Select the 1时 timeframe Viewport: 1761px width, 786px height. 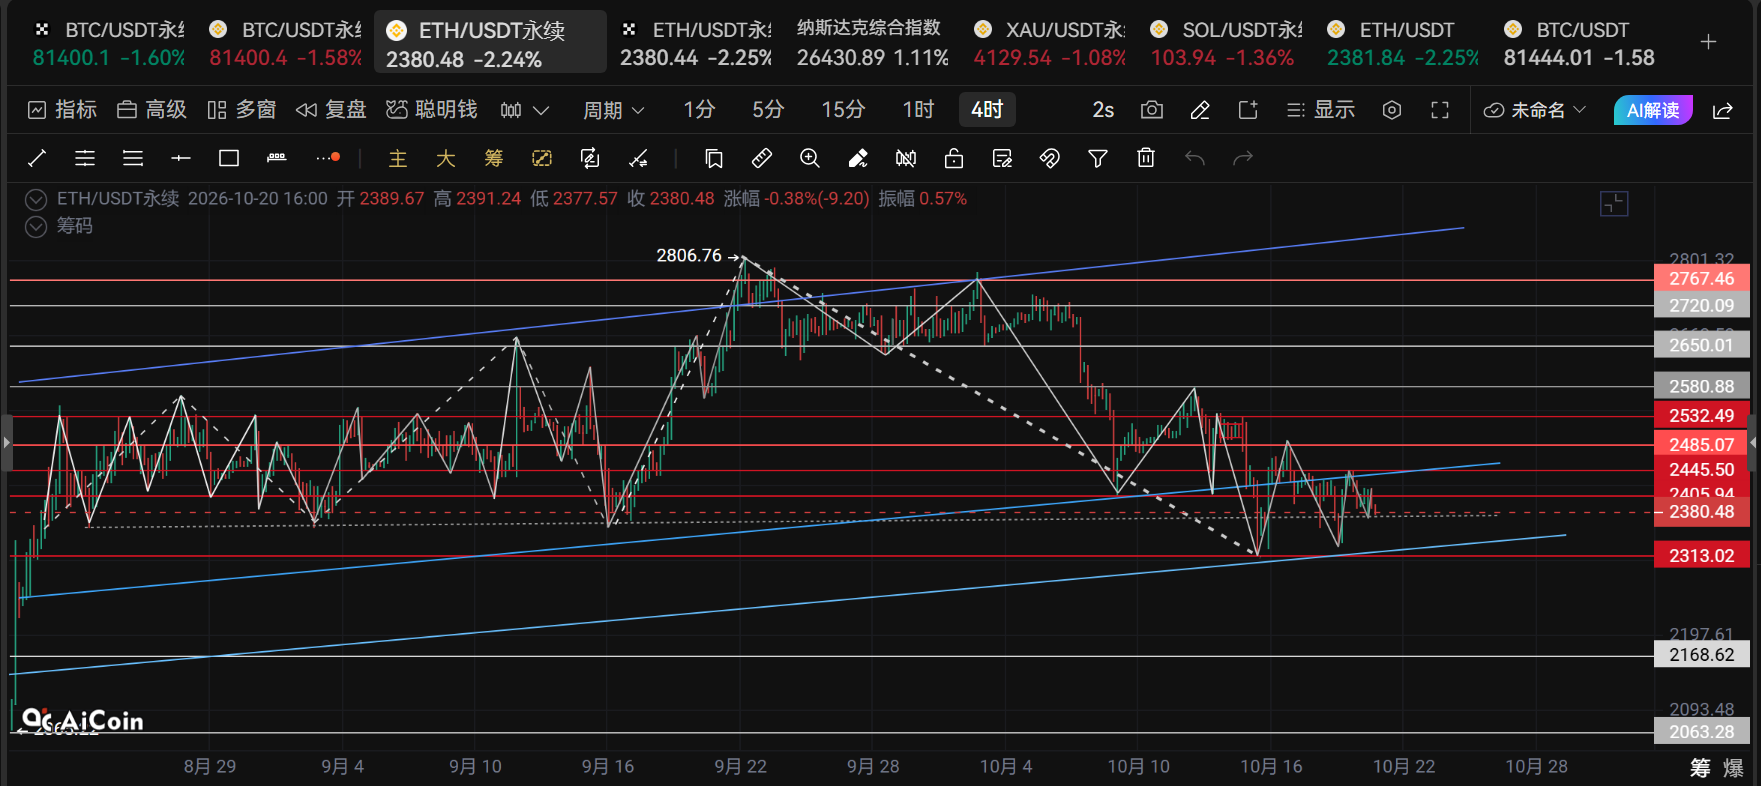[x=918, y=110]
